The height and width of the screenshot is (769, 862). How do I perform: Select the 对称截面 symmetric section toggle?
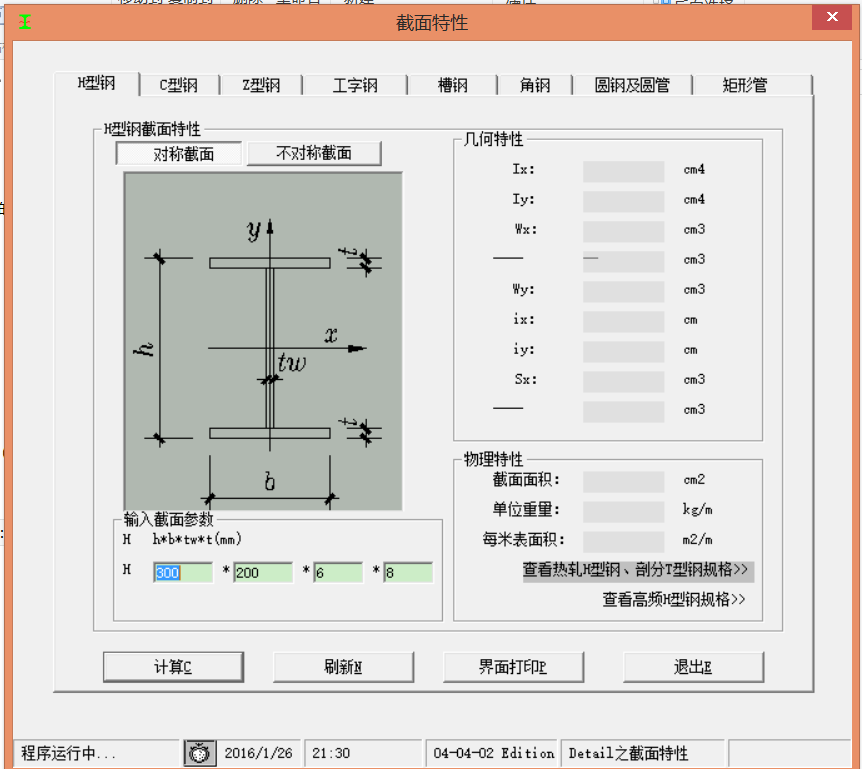point(180,154)
